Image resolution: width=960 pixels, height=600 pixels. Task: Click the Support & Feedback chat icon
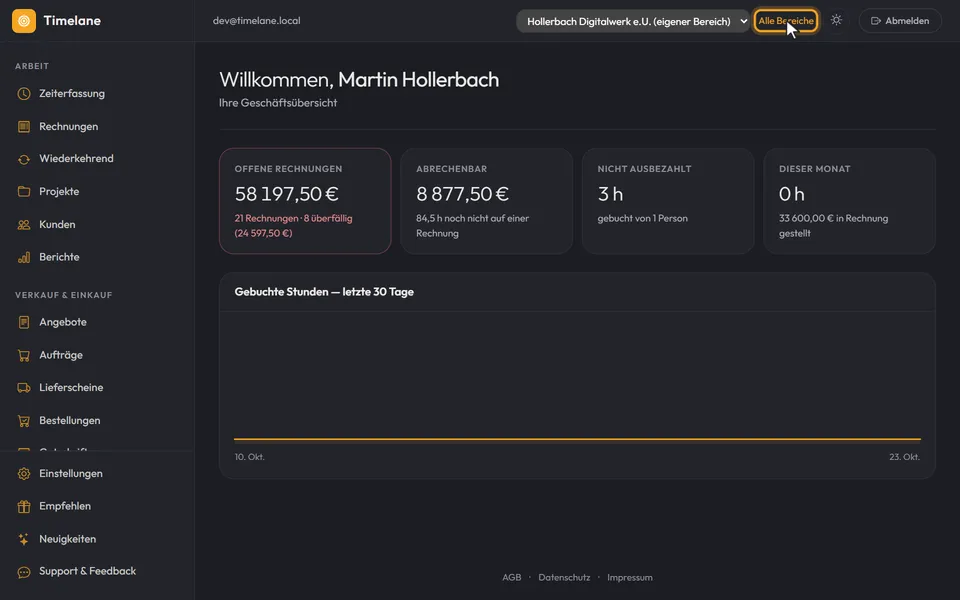click(24, 572)
